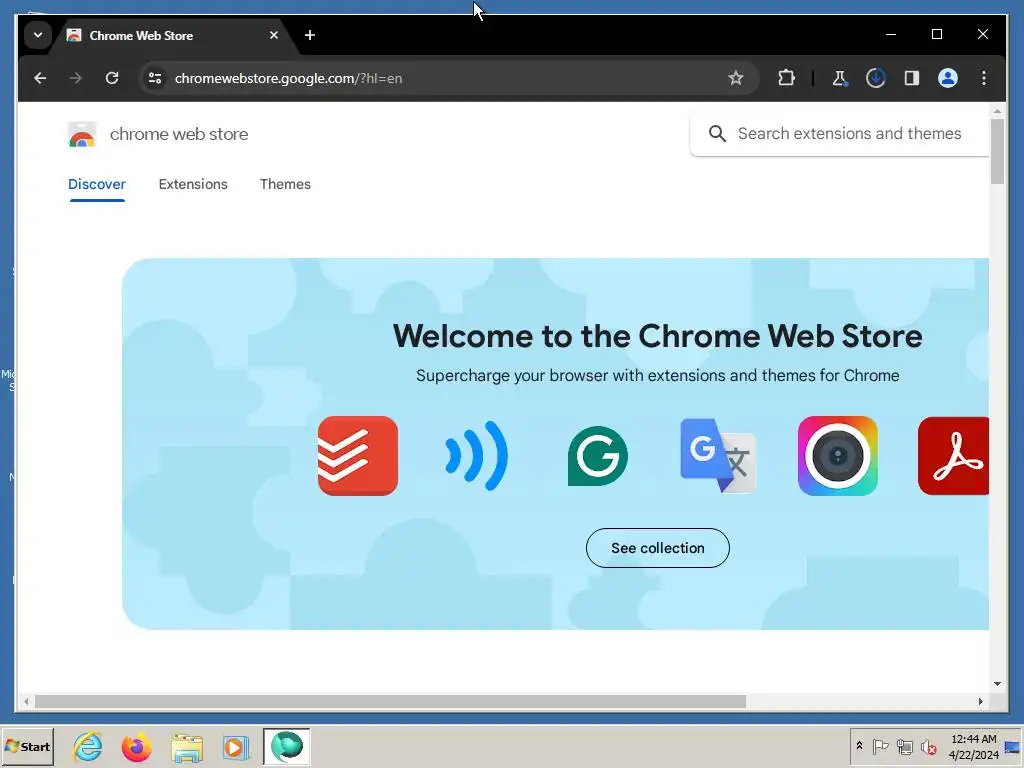The height and width of the screenshot is (768, 1024).
Task: Close the Chrome Web Store tab
Action: point(274,35)
